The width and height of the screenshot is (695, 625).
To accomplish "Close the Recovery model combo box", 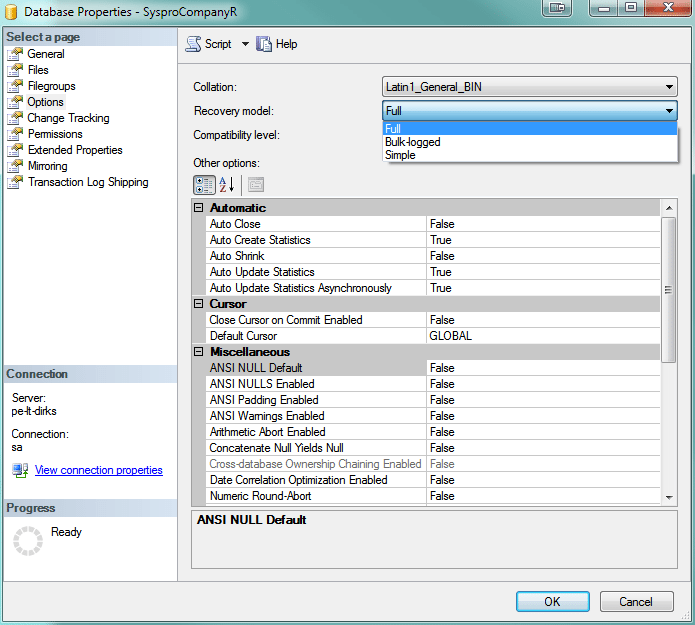I will pyautogui.click(x=530, y=111).
